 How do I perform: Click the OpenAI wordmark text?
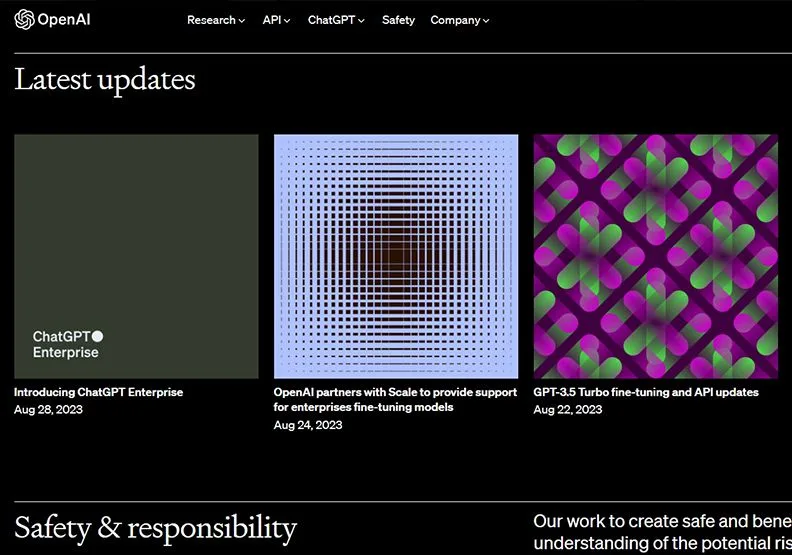[64, 20]
